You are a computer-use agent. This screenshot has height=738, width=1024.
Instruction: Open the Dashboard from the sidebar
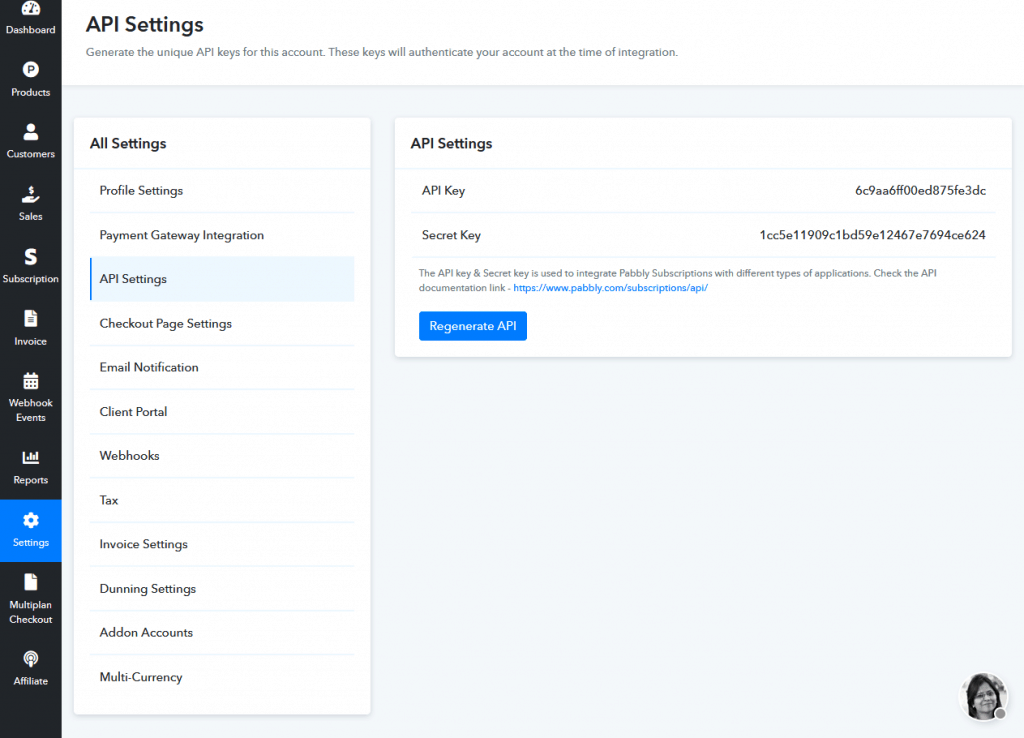(30, 20)
